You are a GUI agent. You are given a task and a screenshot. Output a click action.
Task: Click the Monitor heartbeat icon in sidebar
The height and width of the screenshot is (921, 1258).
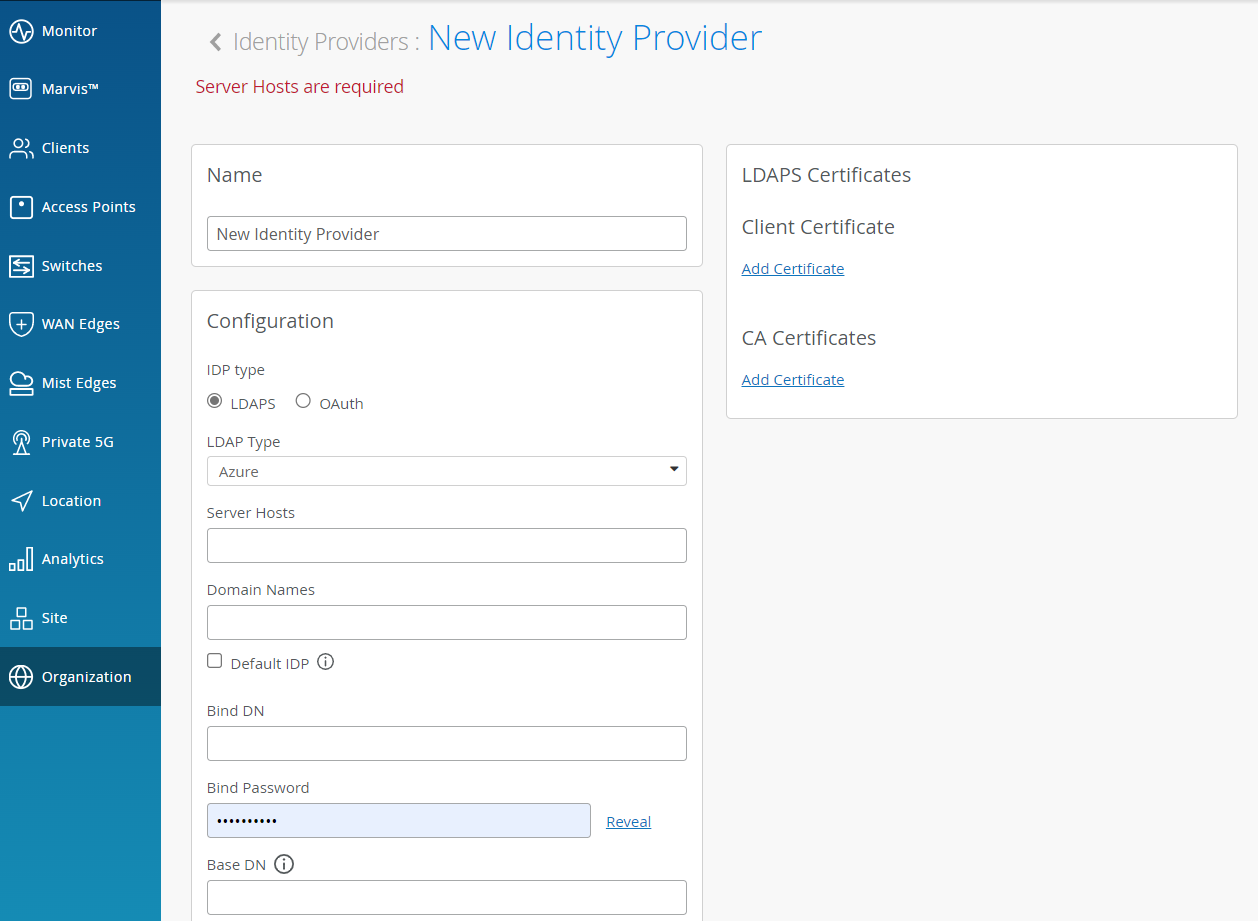pos(22,31)
